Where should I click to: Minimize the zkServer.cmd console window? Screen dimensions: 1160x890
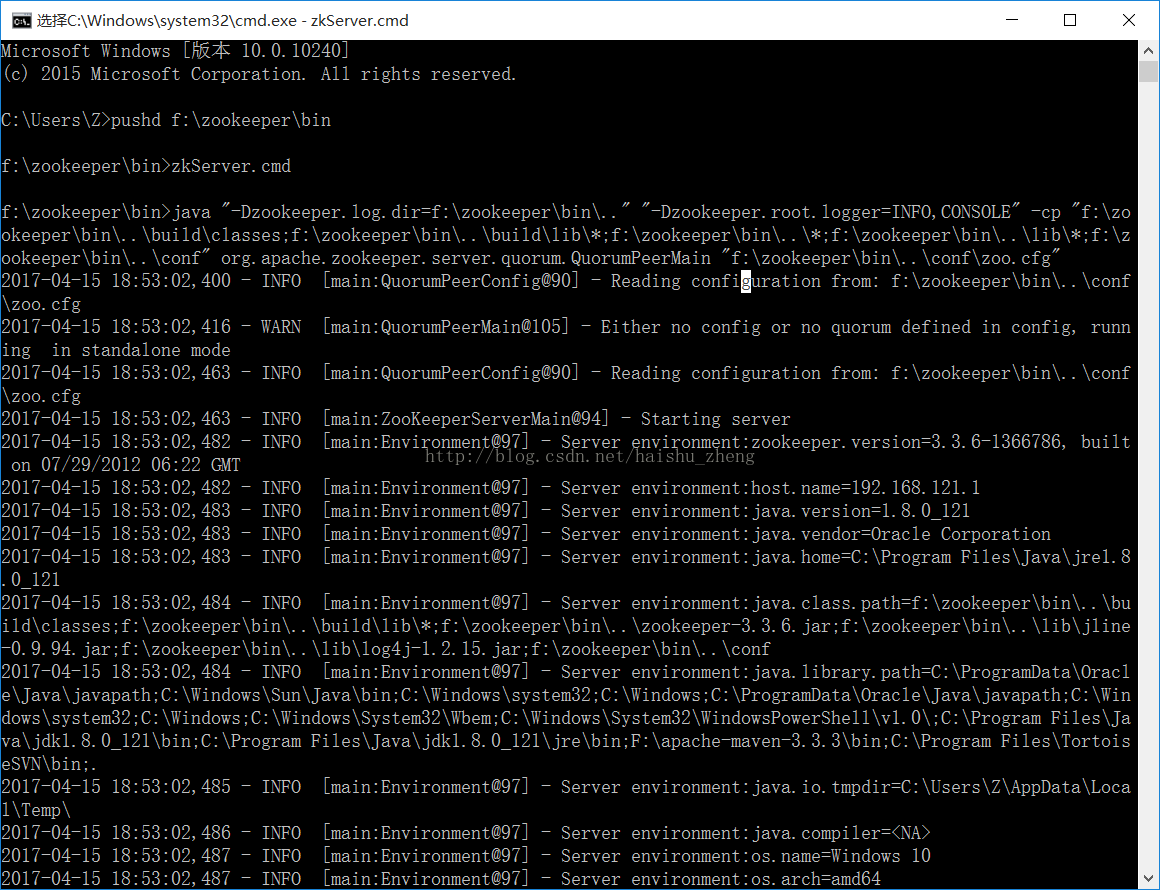1012,20
